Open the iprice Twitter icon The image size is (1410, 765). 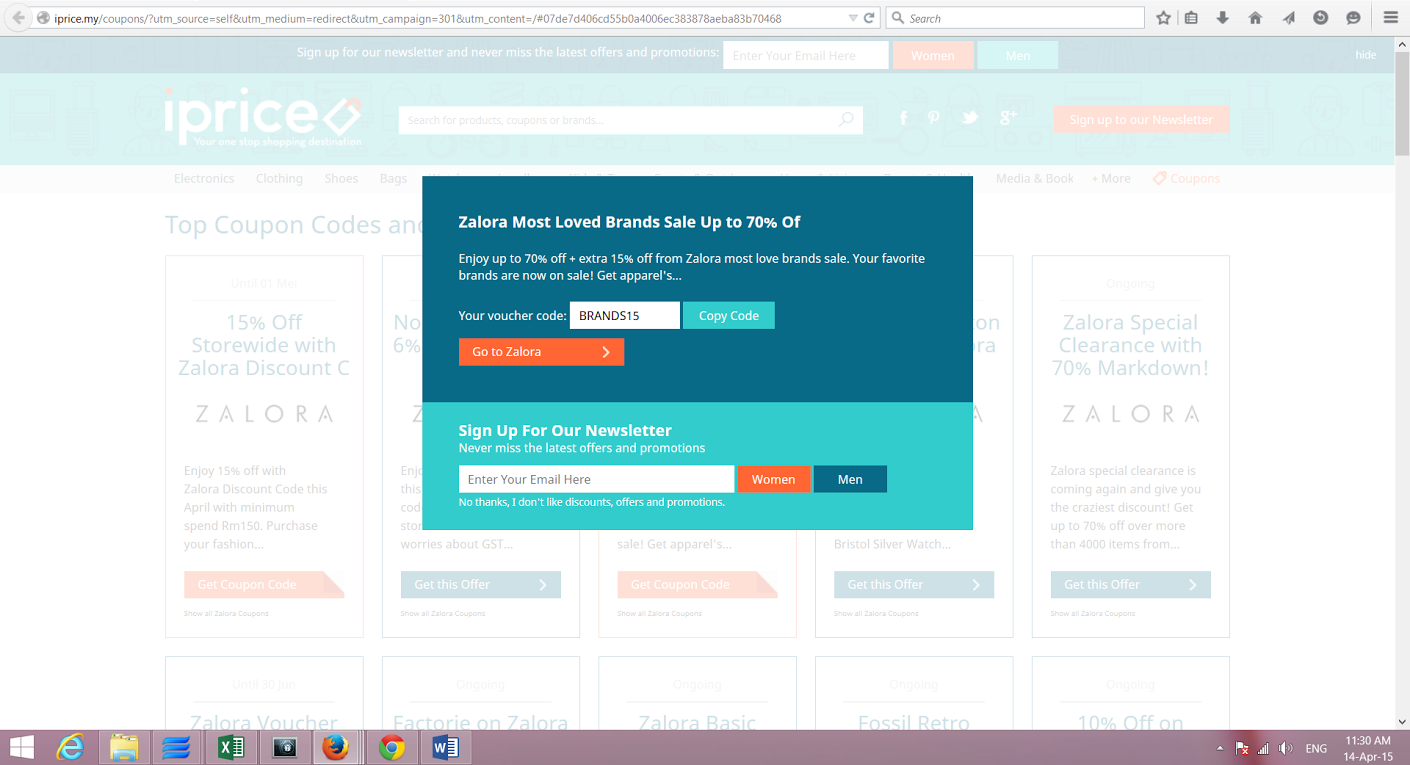coord(969,118)
